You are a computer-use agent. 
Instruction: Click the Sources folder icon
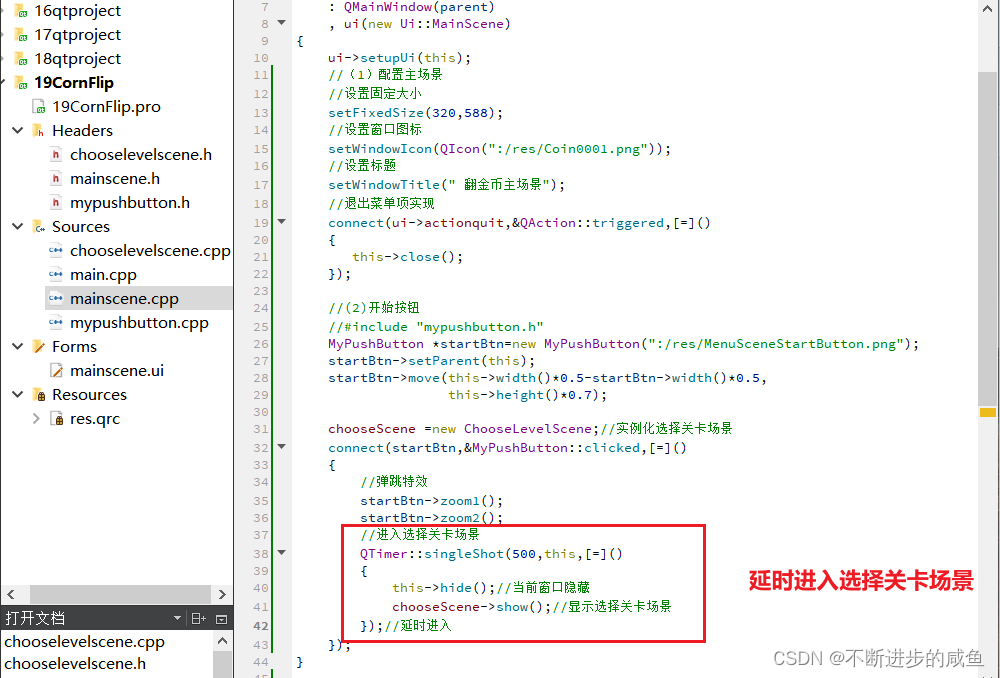pos(39,227)
